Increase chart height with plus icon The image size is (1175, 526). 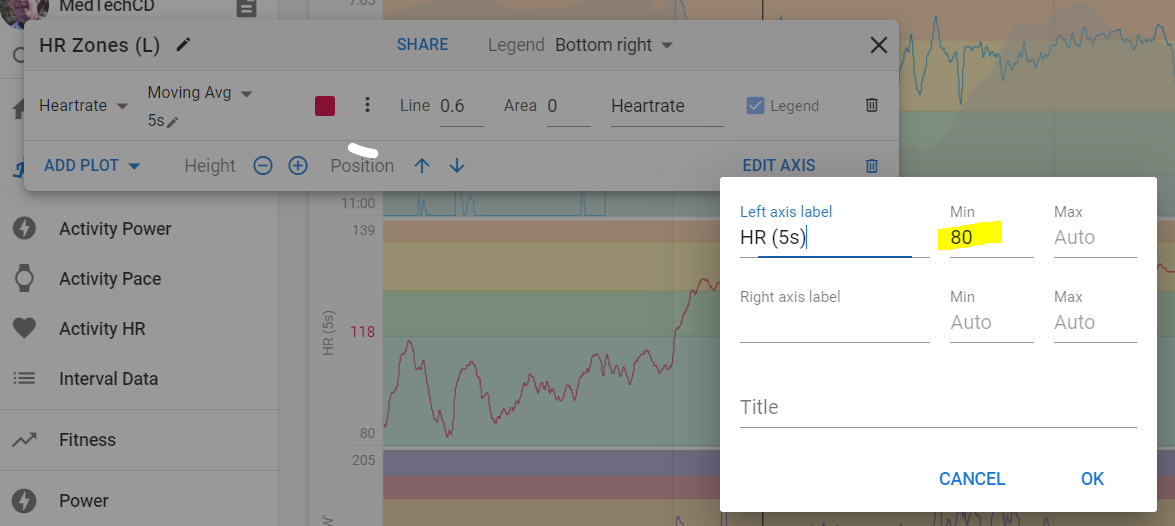298,166
